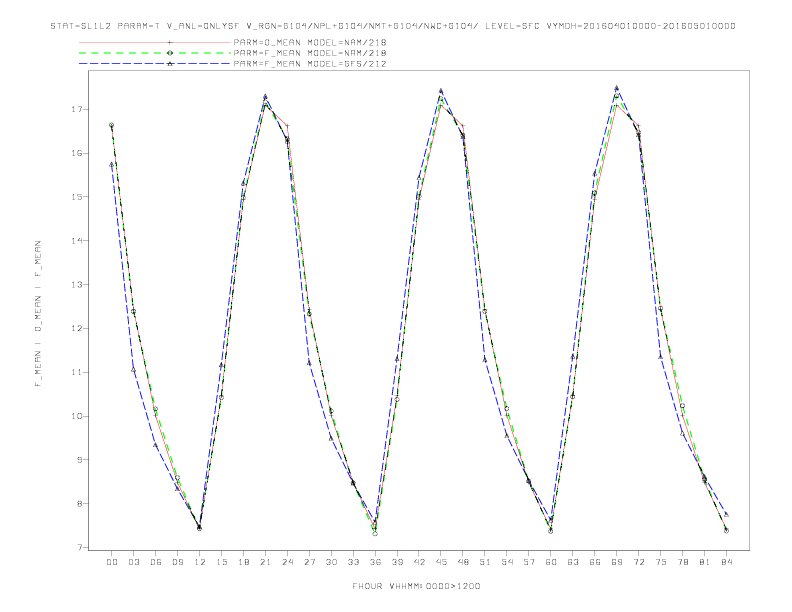The image size is (792, 612).
Task: Click the red solid legend line sample
Action: [155, 42]
